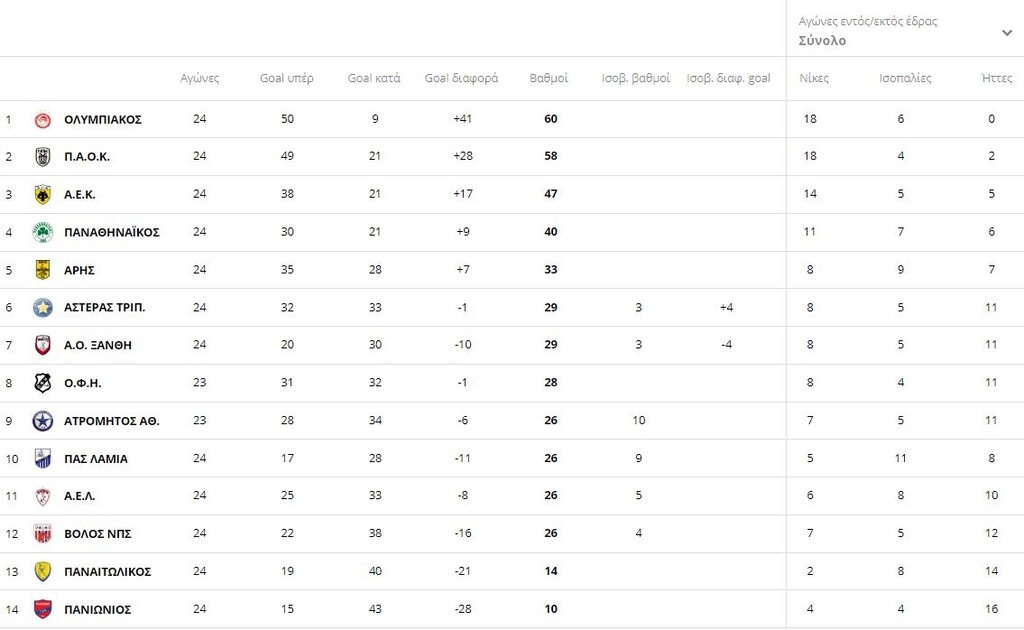Click the Goal διαφορά column header
1024x630 pixels.
pyautogui.click(x=461, y=78)
